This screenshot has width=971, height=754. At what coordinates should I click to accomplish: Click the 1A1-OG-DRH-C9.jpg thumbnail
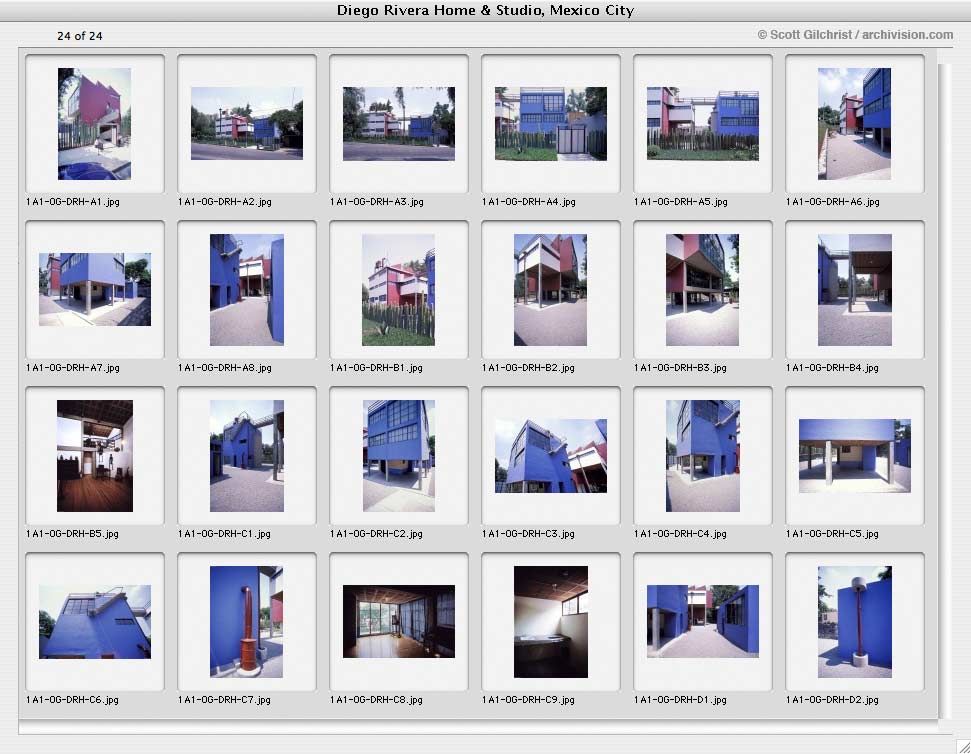point(551,622)
